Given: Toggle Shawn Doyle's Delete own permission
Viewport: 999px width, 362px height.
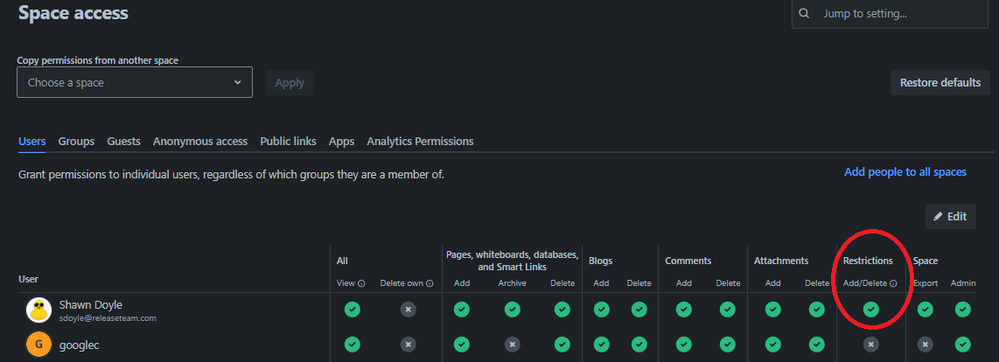Looking at the screenshot, I should [x=408, y=310].
